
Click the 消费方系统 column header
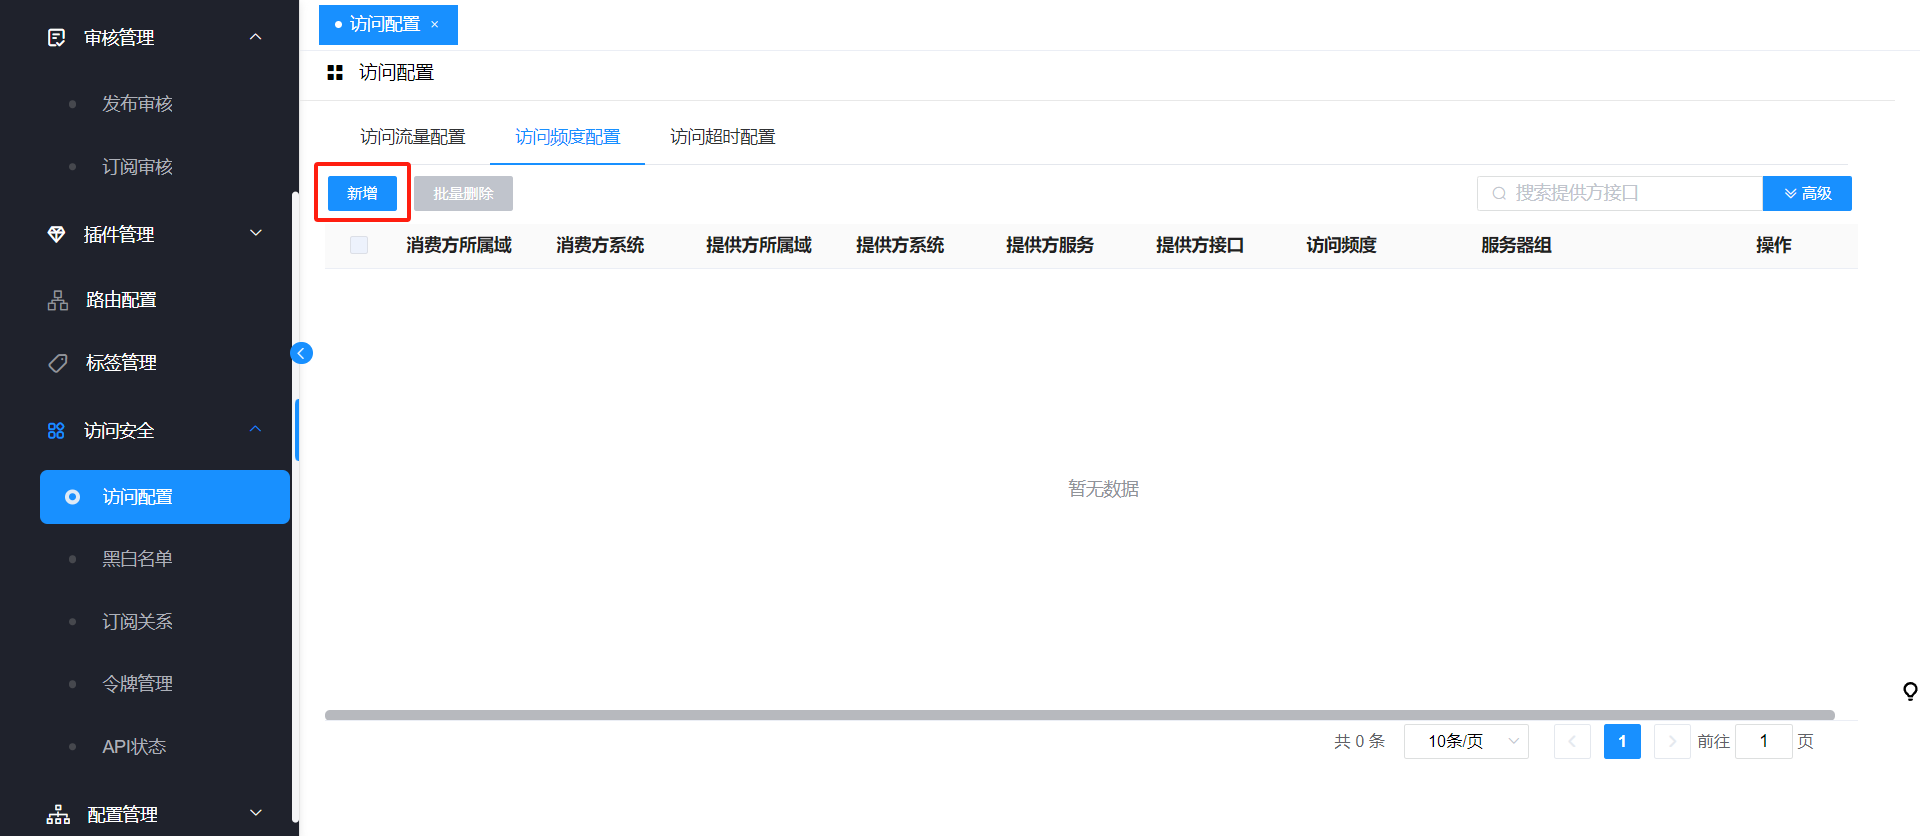pyautogui.click(x=600, y=245)
